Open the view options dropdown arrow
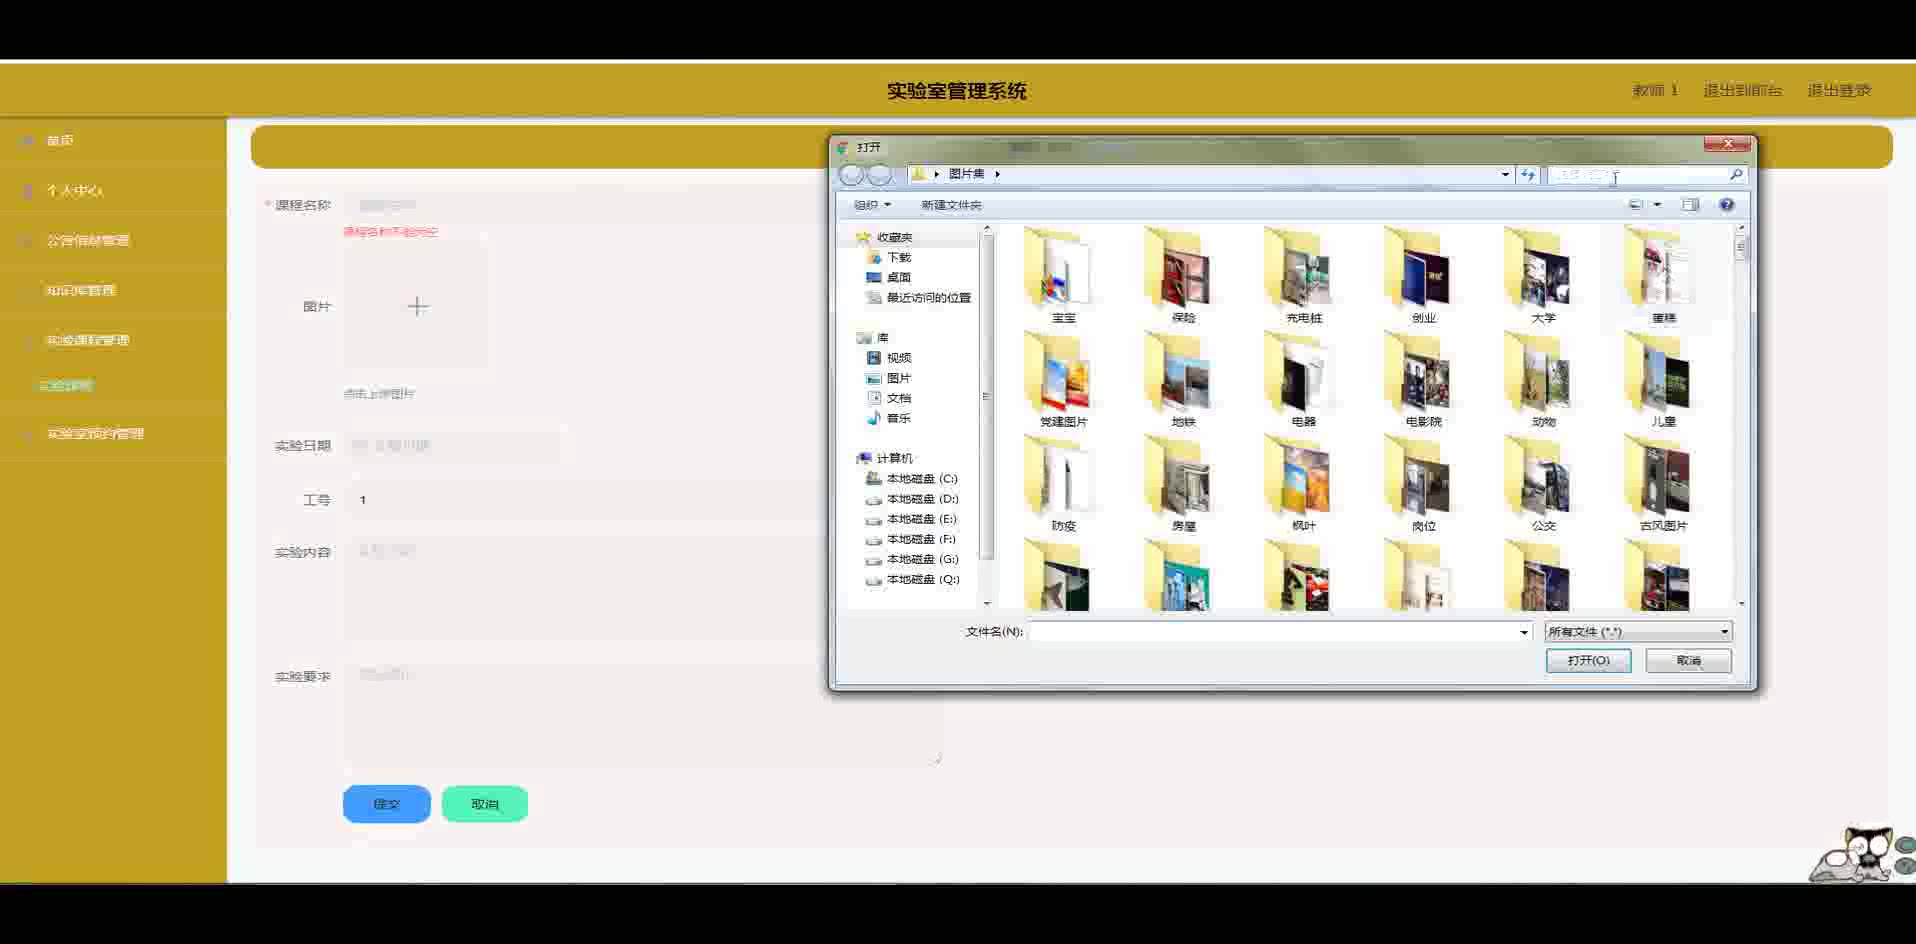Image resolution: width=1916 pixels, height=944 pixels. [1657, 205]
